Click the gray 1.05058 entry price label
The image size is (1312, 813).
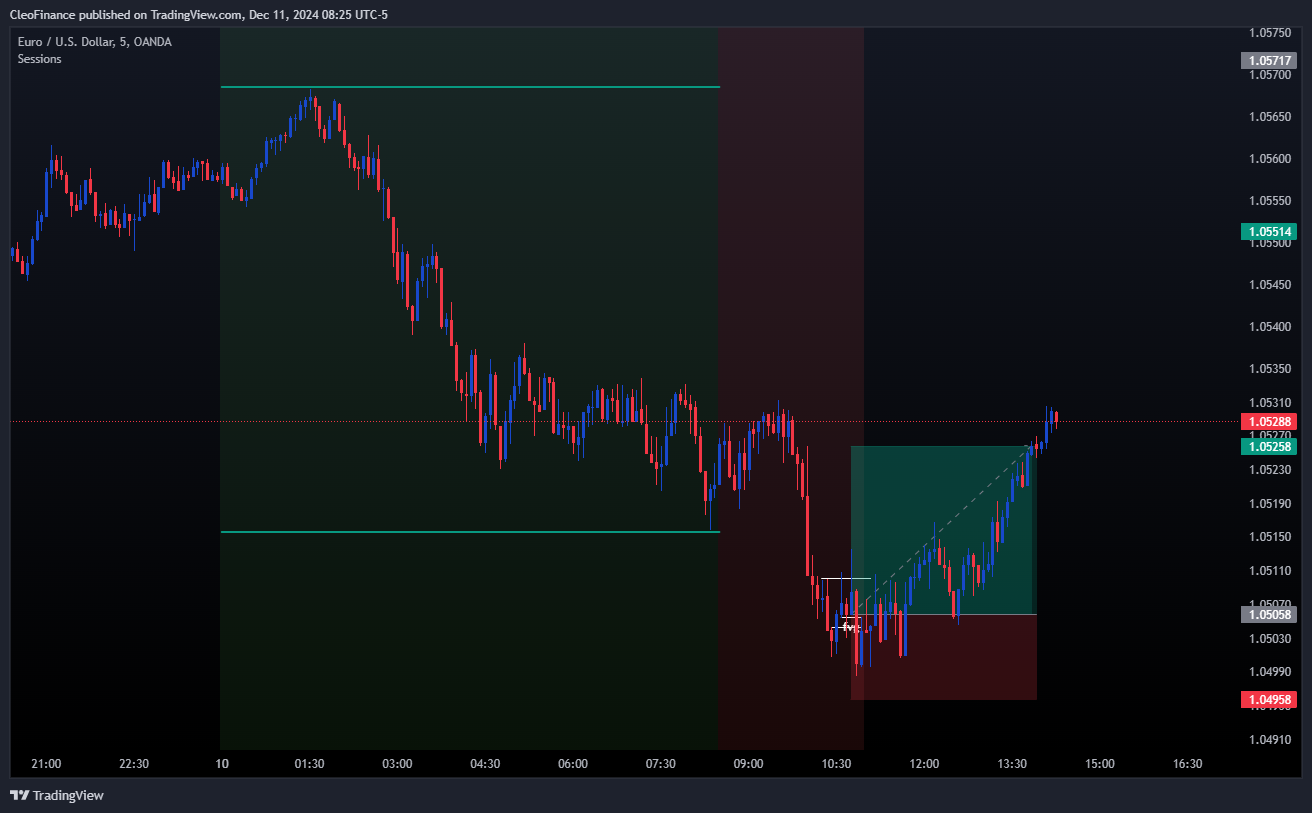(1268, 614)
